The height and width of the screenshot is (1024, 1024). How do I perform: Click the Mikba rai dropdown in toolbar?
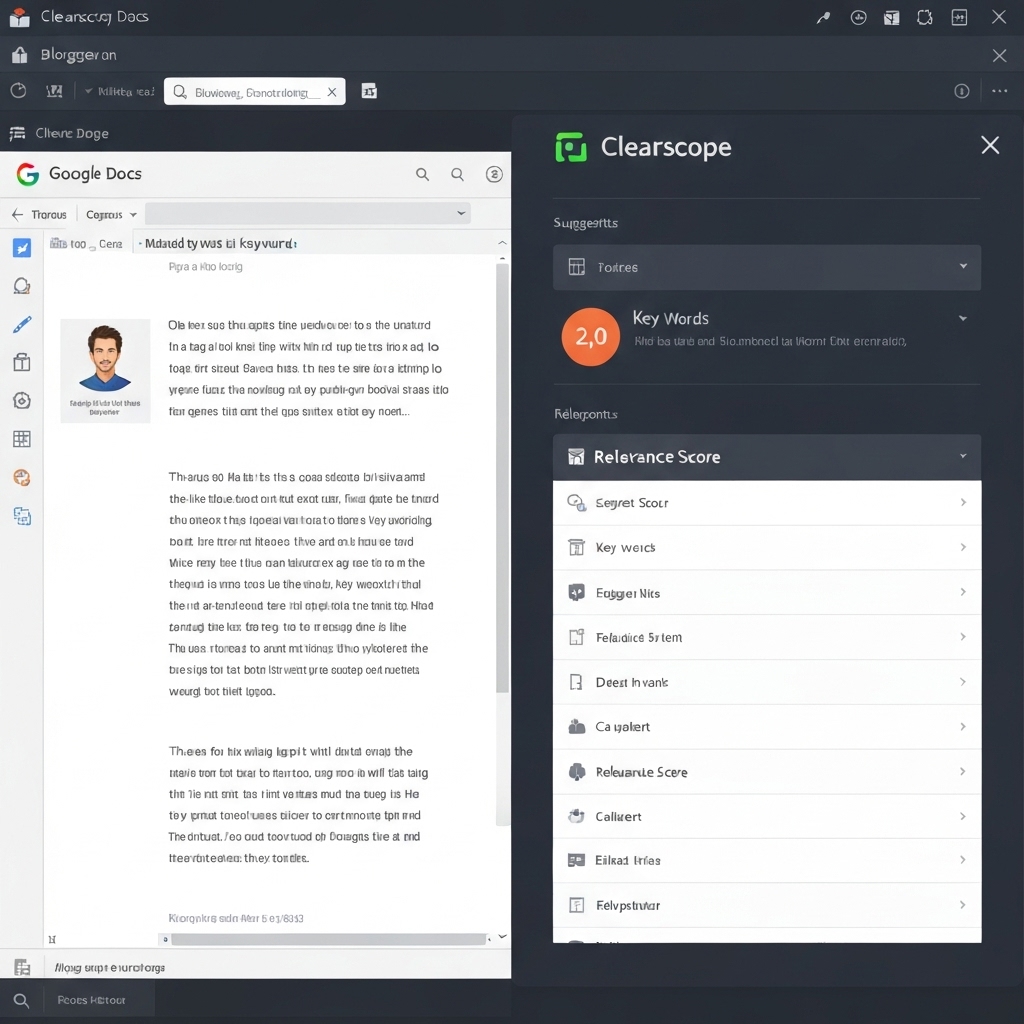[x=120, y=91]
